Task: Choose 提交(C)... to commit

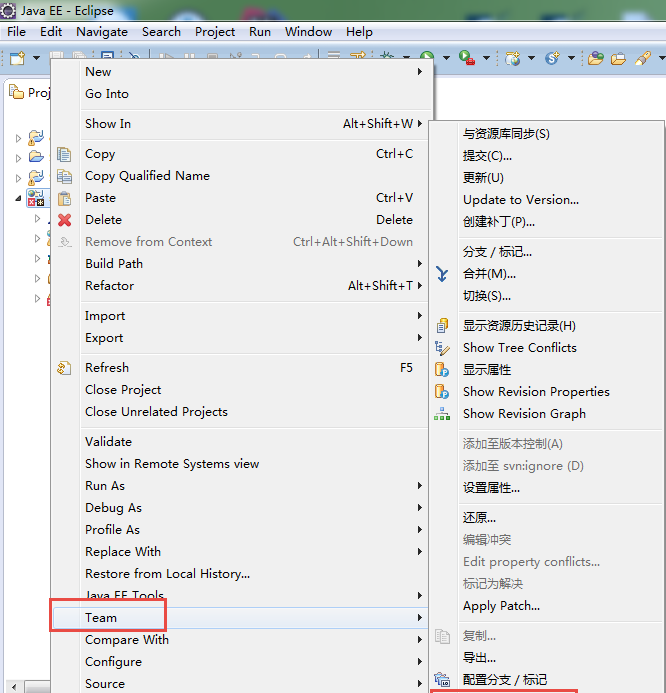Action: [x=547, y=156]
